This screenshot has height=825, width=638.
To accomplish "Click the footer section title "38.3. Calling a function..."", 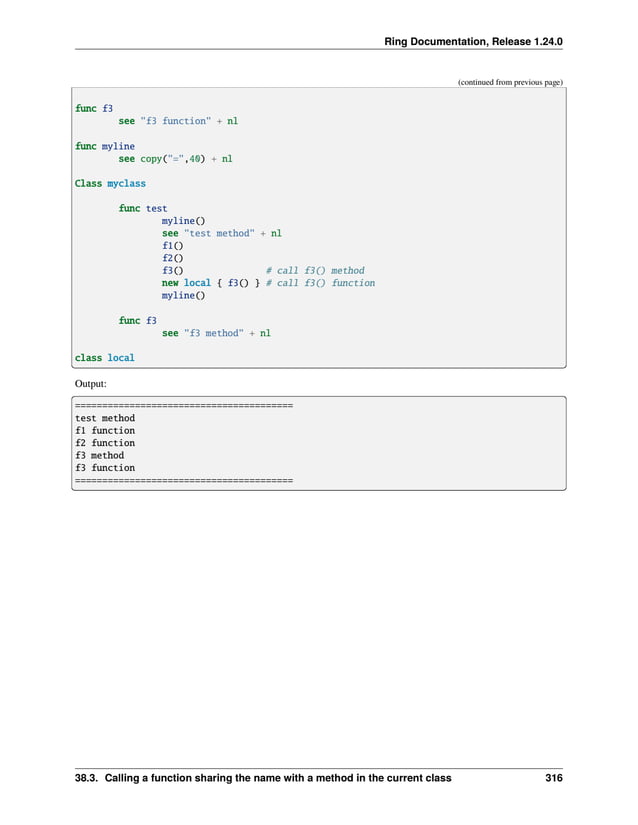I will pos(263,778).
